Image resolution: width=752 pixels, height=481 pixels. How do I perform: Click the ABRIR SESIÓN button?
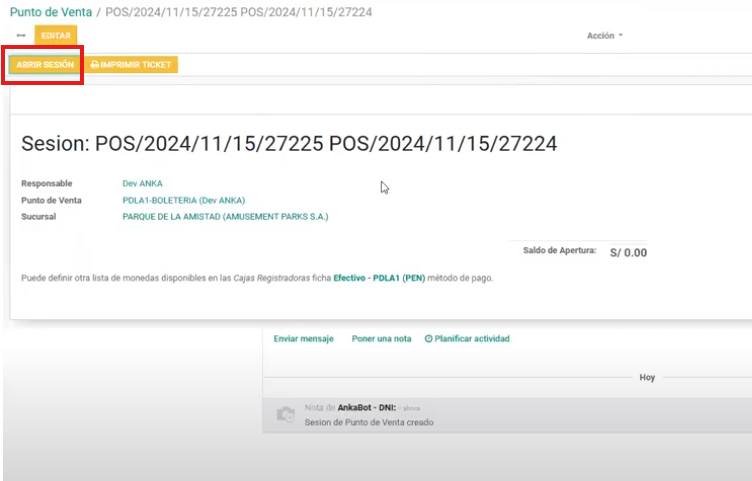45,64
